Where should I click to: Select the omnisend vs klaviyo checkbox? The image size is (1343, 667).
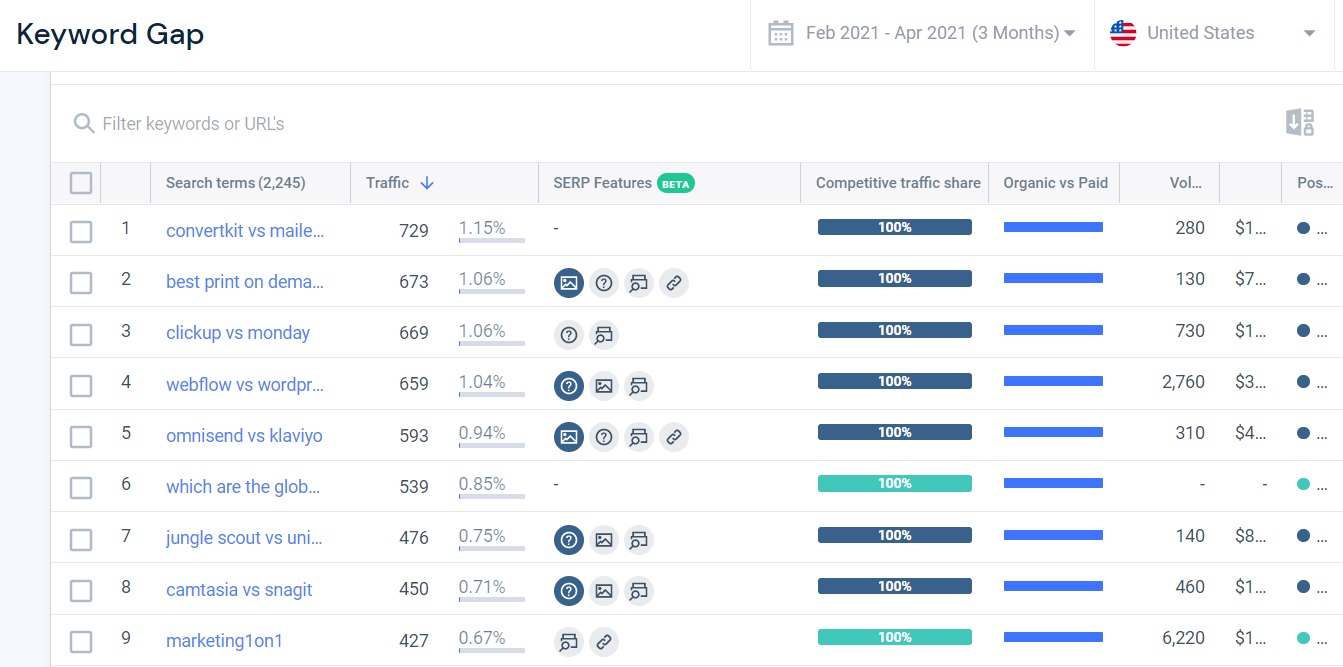pyautogui.click(x=81, y=437)
